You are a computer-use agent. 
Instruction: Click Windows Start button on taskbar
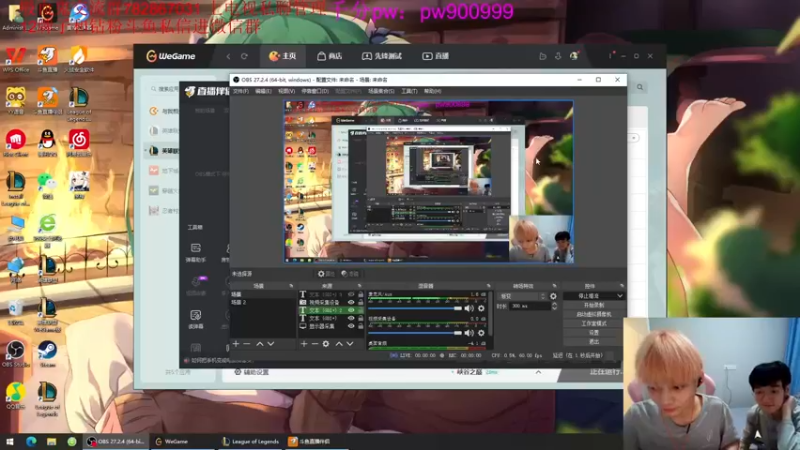pyautogui.click(x=10, y=441)
